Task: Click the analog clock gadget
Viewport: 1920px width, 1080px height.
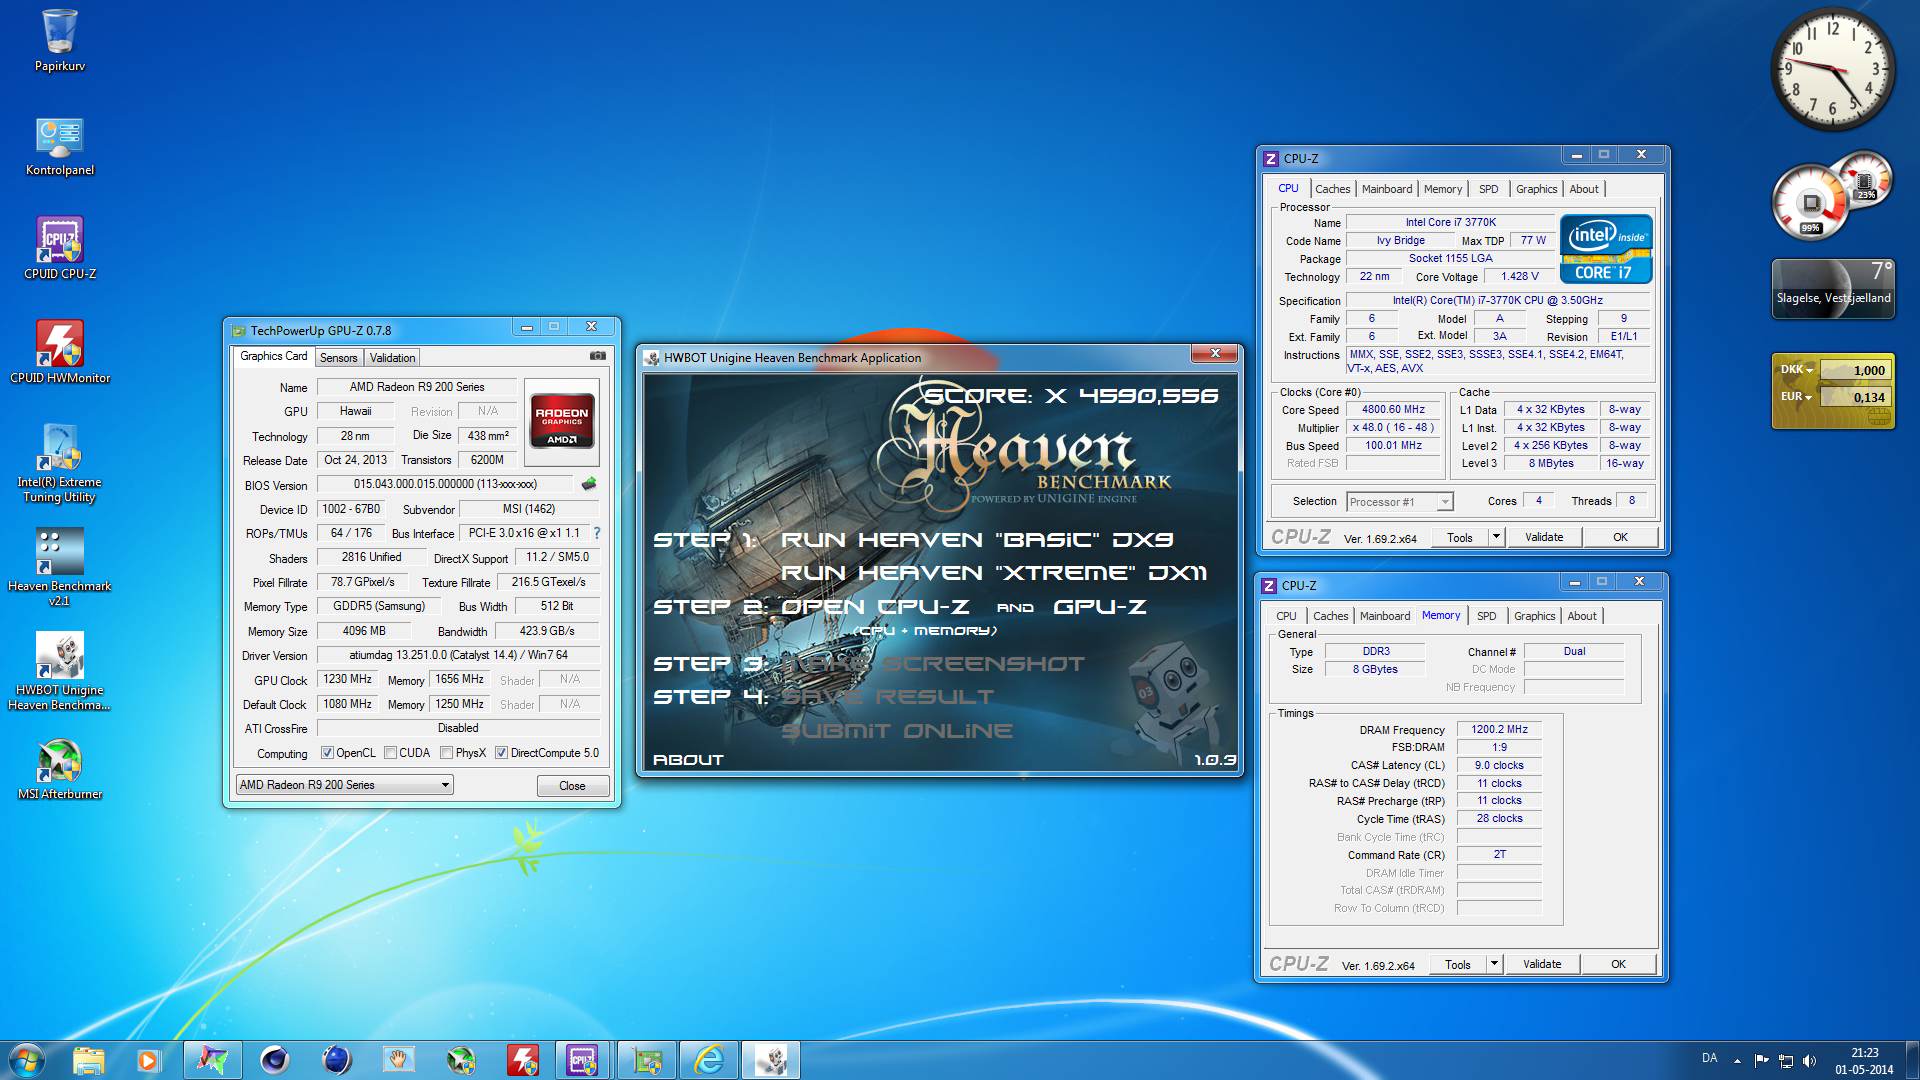Action: [x=1832, y=70]
